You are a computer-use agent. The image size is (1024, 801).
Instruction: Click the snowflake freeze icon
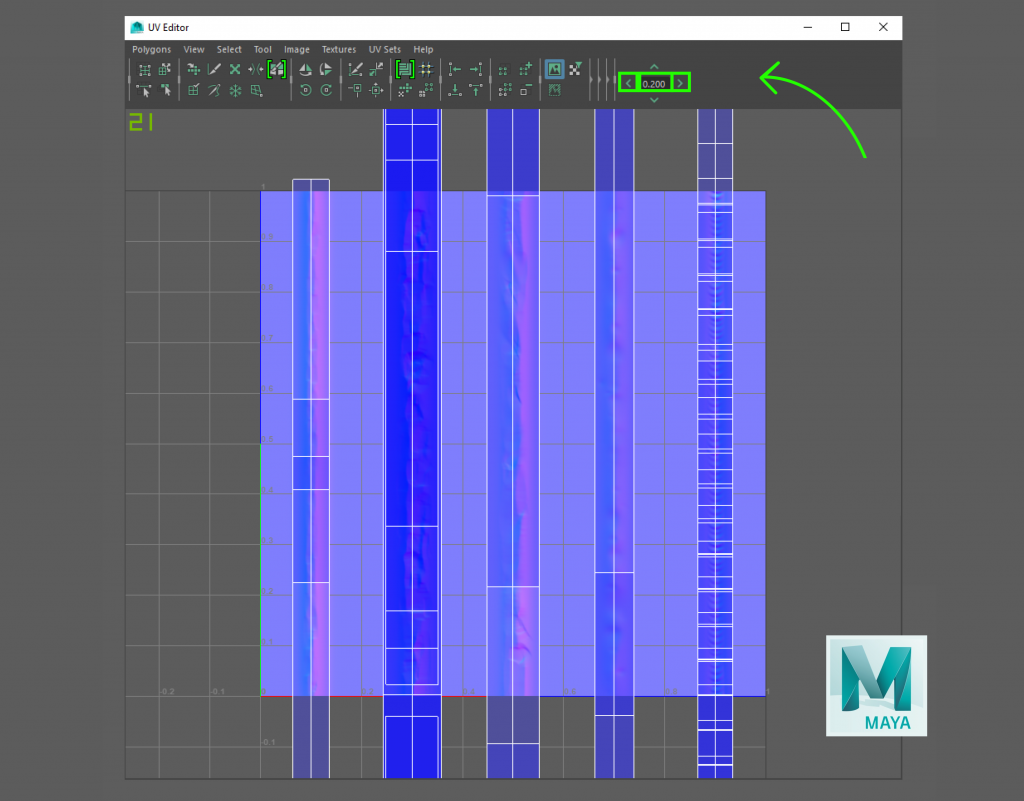(235, 91)
